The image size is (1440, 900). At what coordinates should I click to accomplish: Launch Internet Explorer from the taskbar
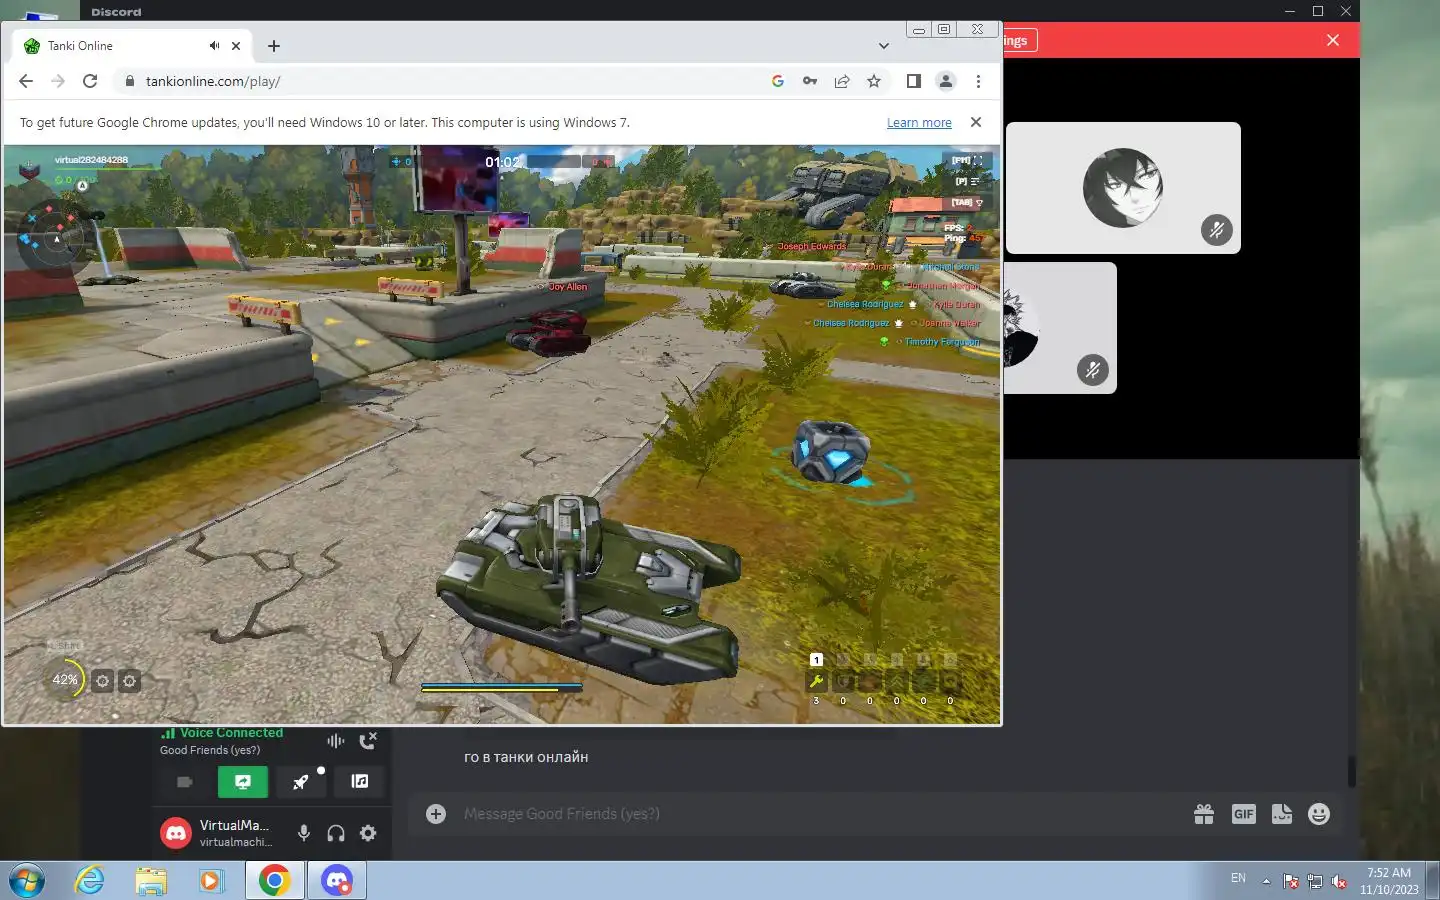90,881
